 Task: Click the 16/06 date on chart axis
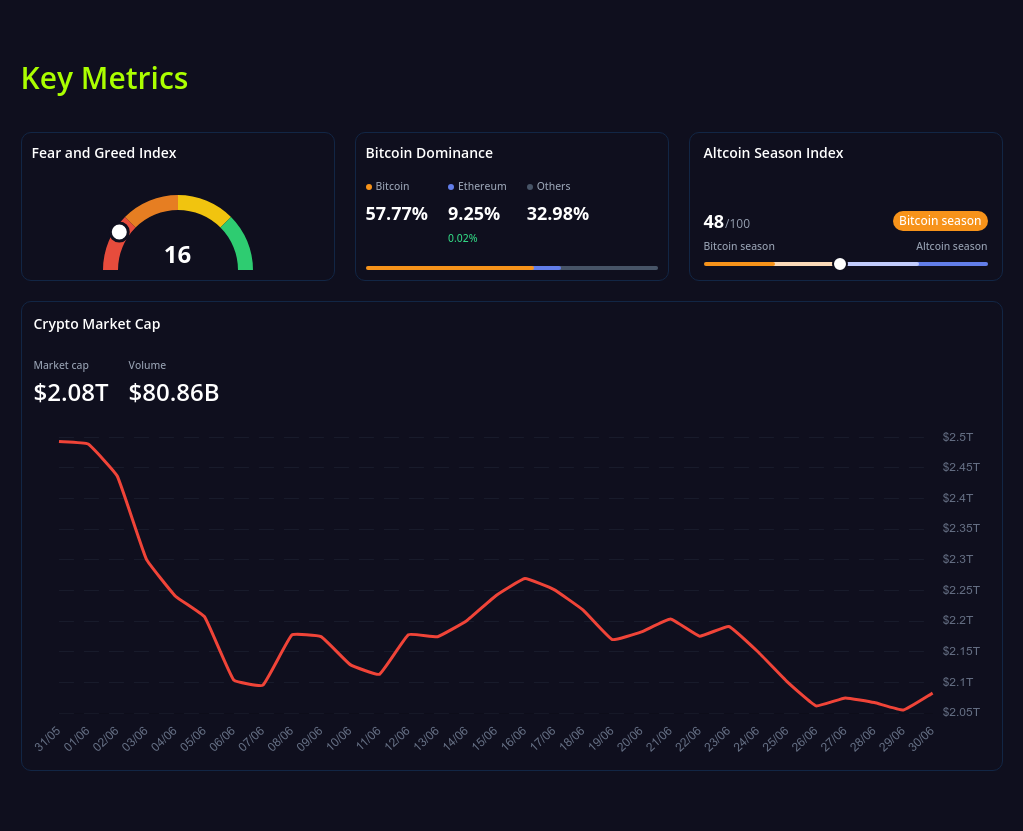pos(513,739)
